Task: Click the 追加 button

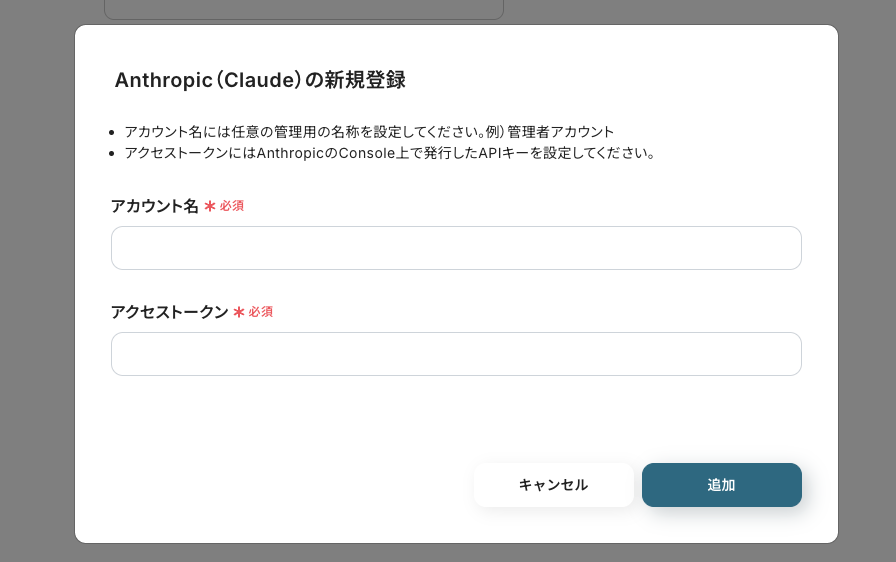Action: [722, 485]
